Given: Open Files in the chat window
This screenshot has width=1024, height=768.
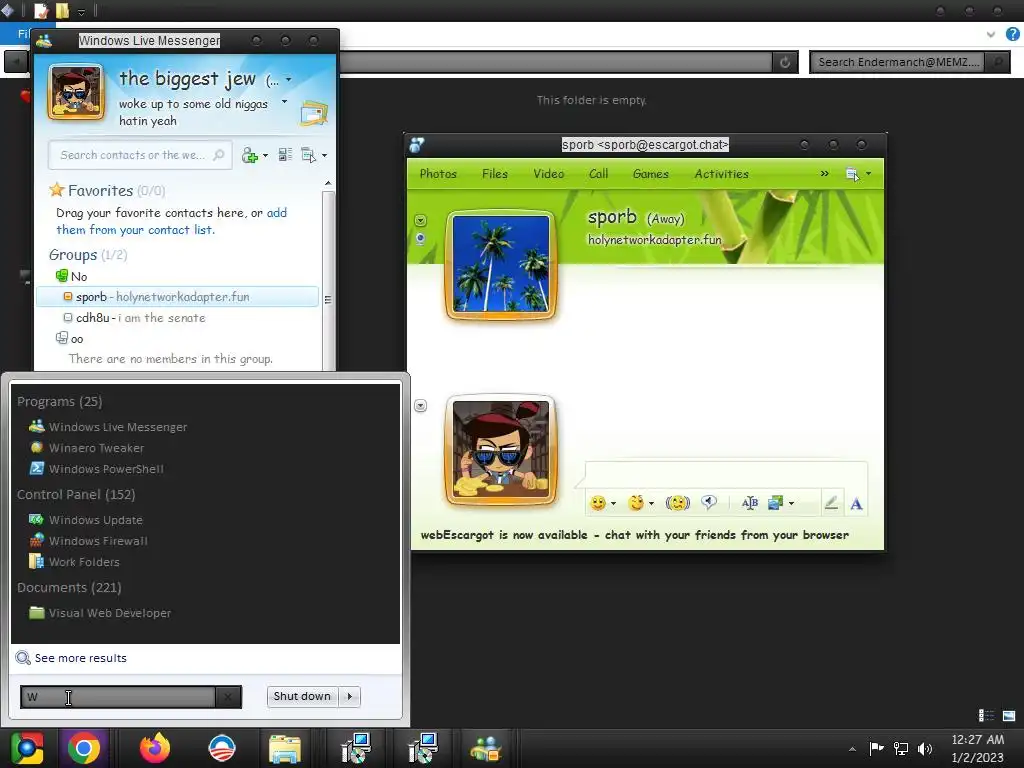Looking at the screenshot, I should 494,174.
